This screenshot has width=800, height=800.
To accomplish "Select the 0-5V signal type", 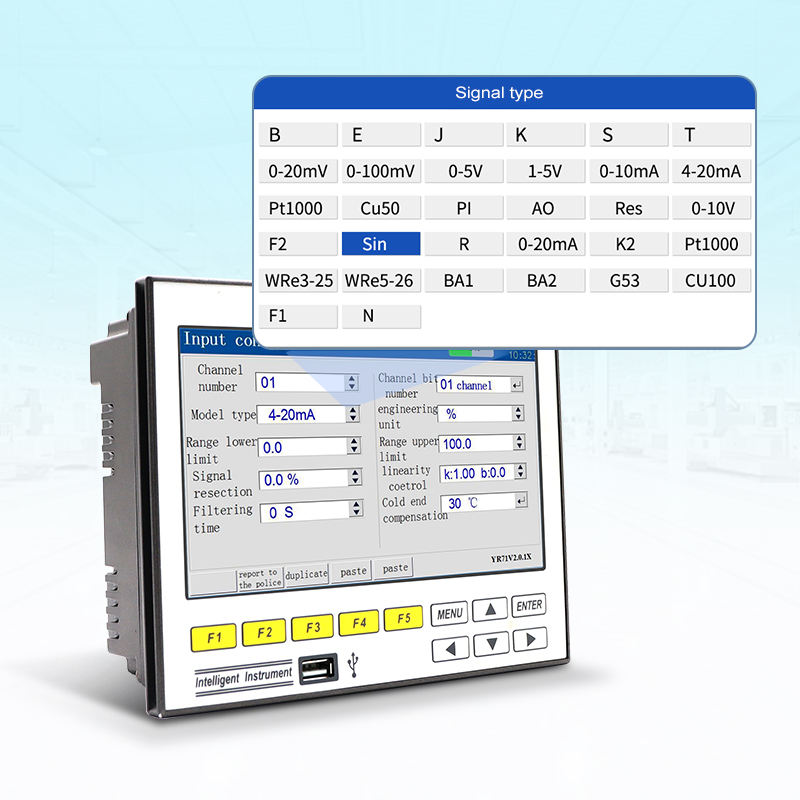I will pos(464,171).
